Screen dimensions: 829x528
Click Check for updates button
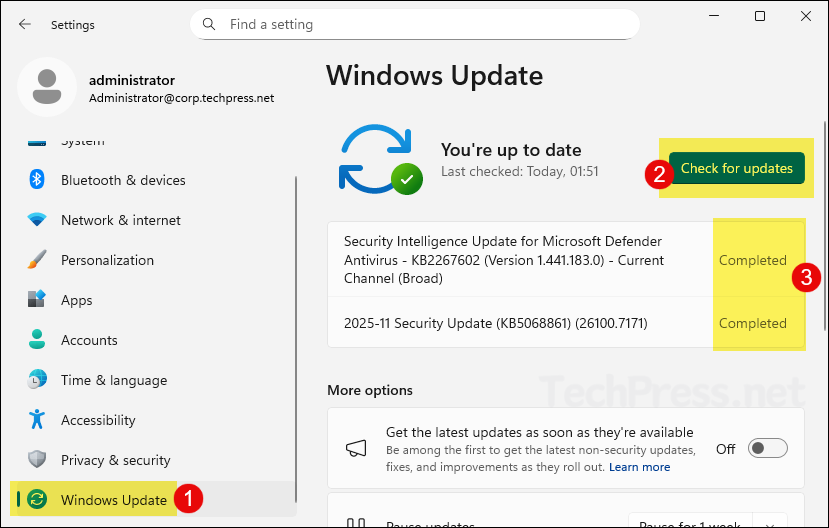point(736,168)
